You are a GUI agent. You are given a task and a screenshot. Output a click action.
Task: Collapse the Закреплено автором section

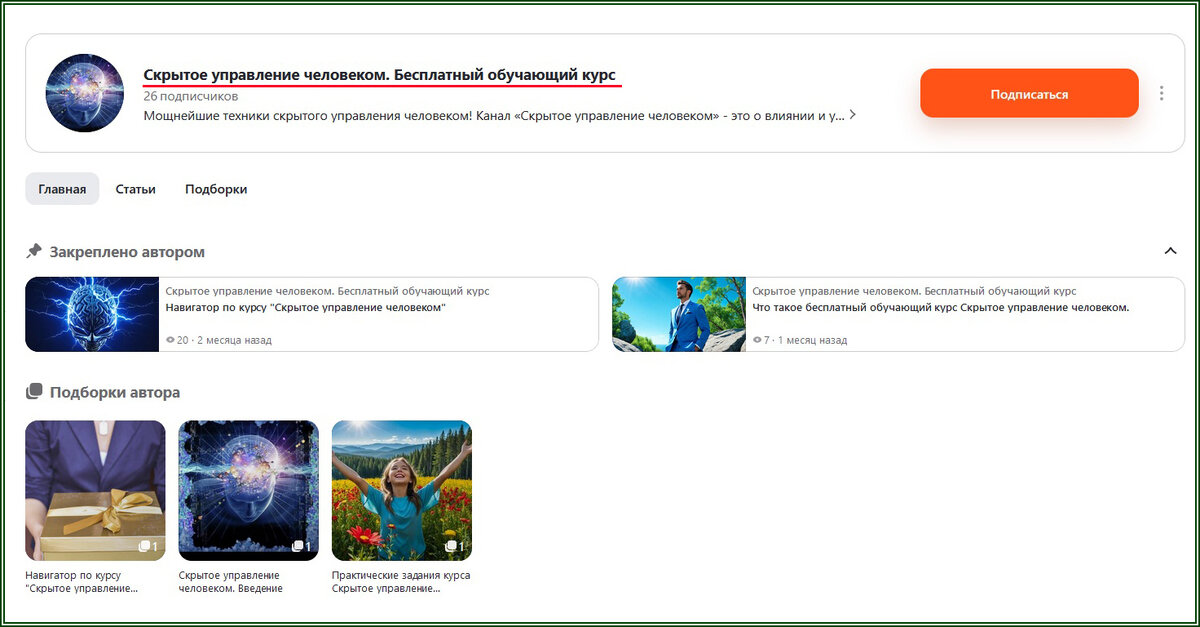1170,251
